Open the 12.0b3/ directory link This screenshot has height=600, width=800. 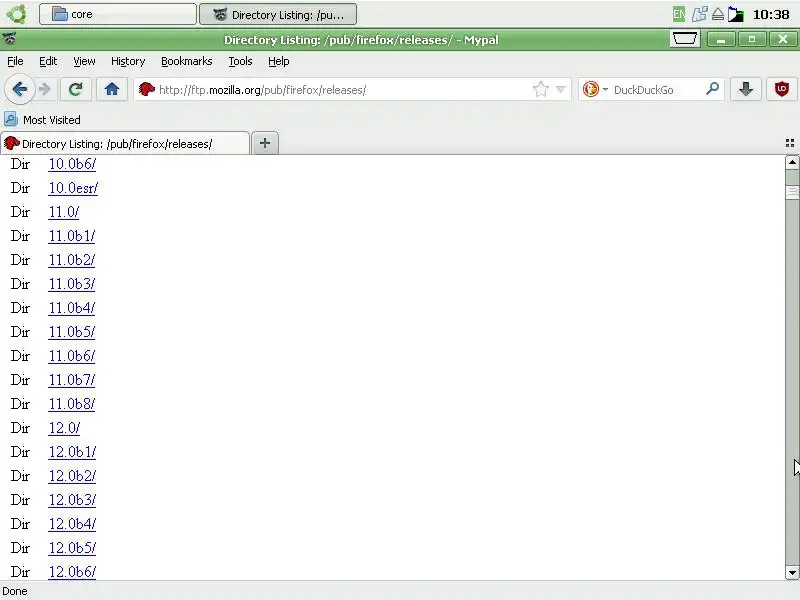click(x=72, y=499)
